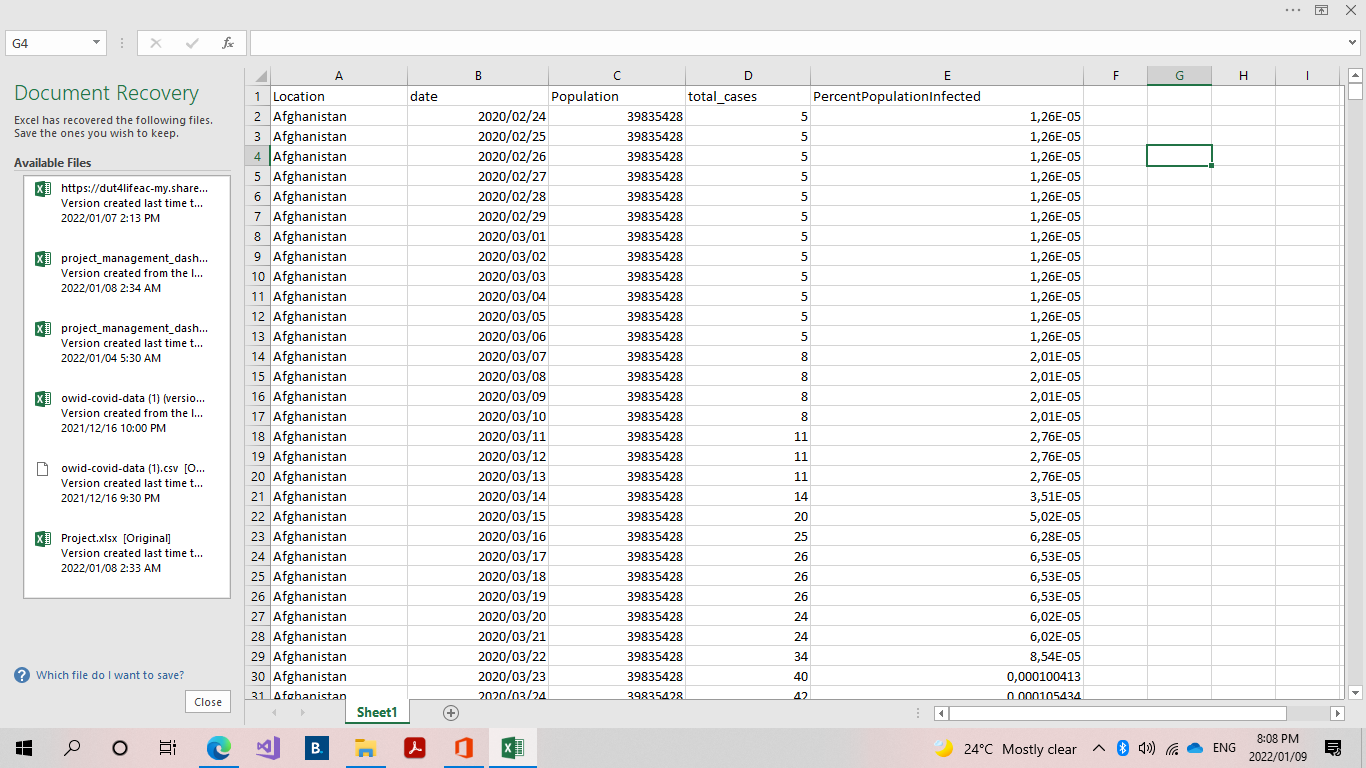Open 'Which file do I want to save?' link
Image resolution: width=1366 pixels, height=768 pixels.
[x=110, y=675]
